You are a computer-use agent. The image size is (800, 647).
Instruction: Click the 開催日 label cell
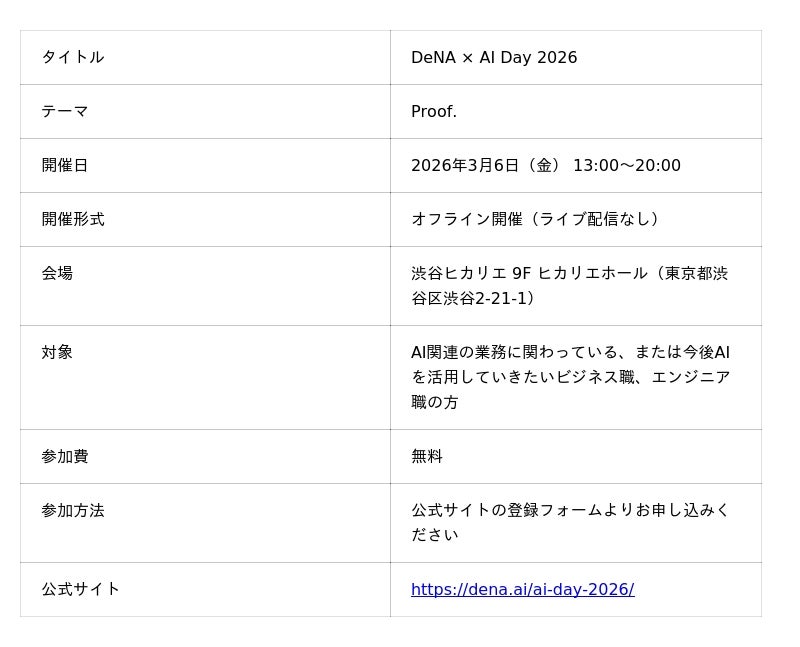point(65,165)
